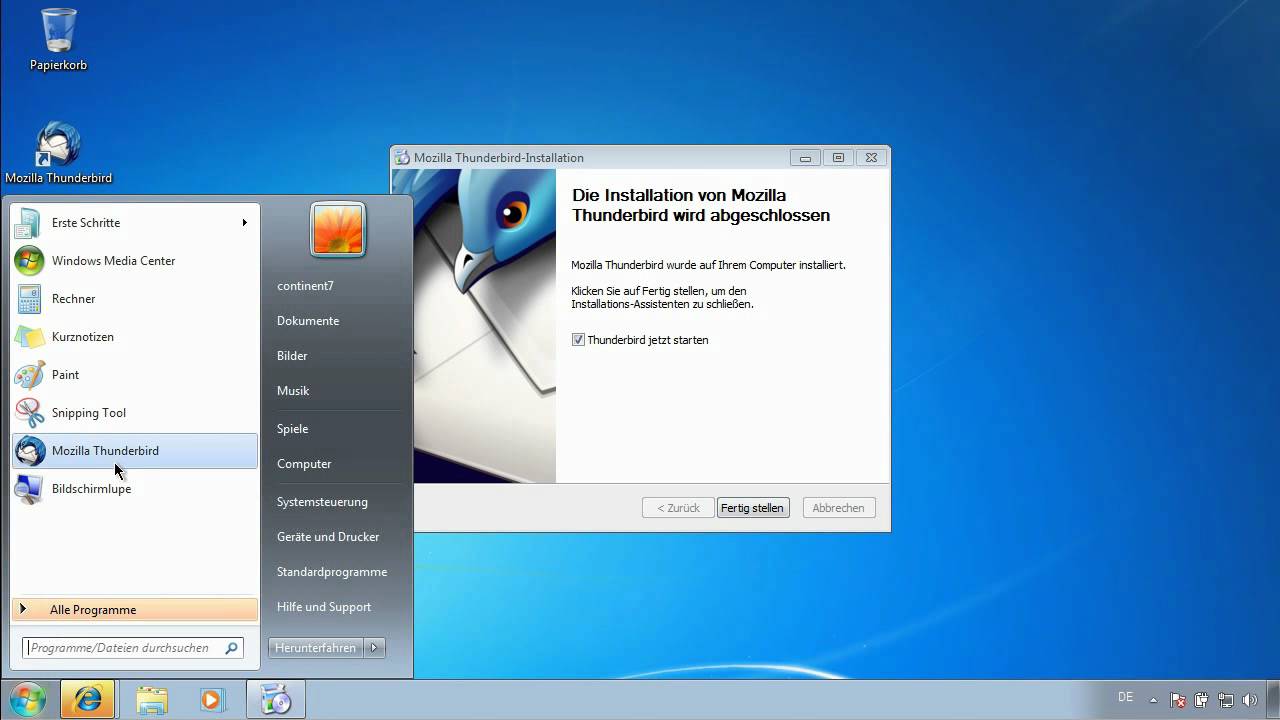Click Abbrechen in the Thunderbird installer
Image resolution: width=1280 pixels, height=720 pixels.
(838, 508)
